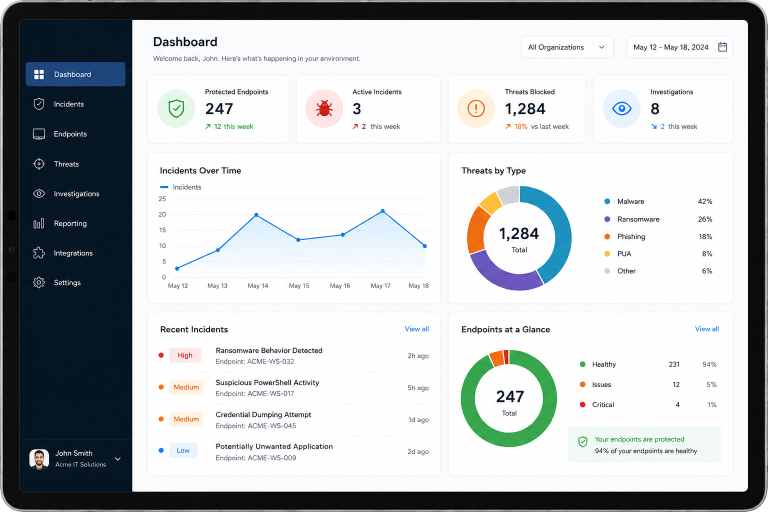The image size is (768, 512).
Task: View all Recent Incidents link
Action: [417, 329]
